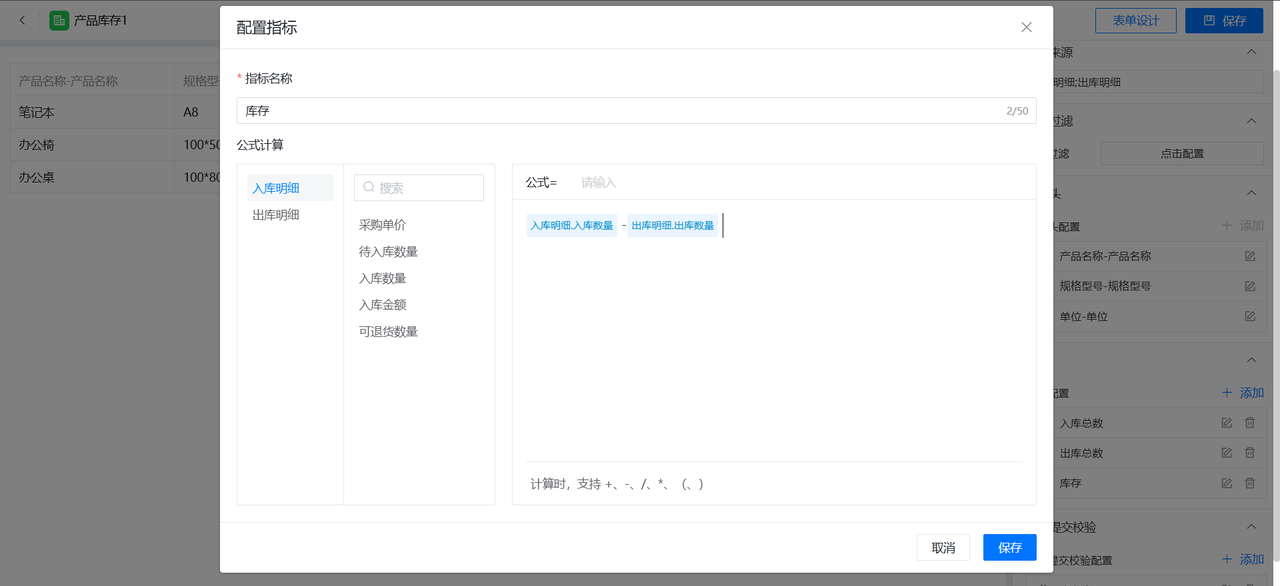Click edit icon for 库存 indicator

(1227, 483)
